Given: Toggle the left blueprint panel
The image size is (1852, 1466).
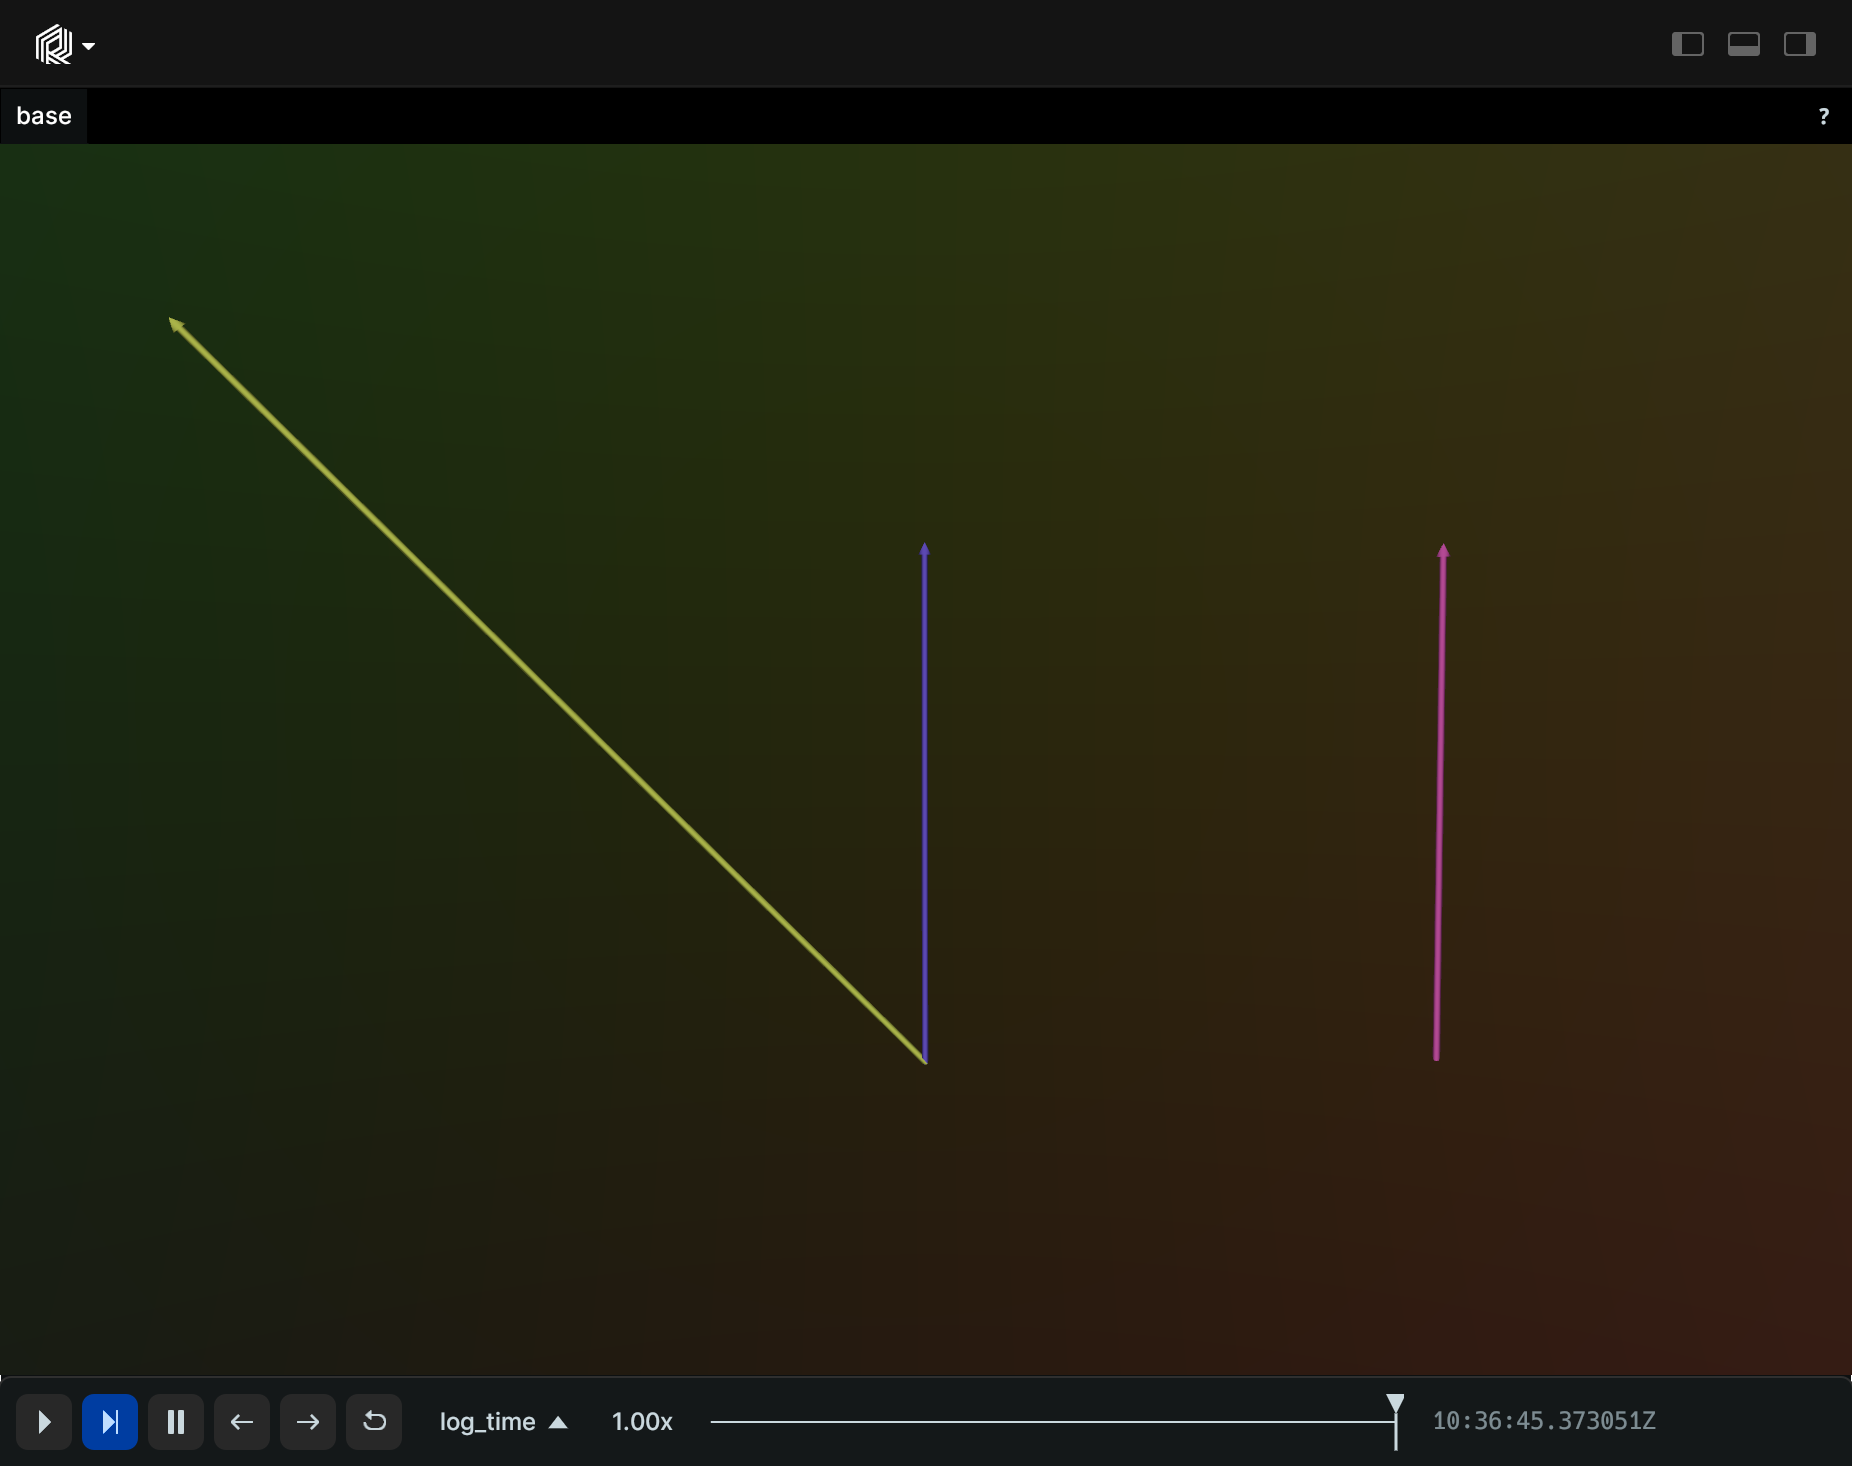Looking at the screenshot, I should [1688, 44].
